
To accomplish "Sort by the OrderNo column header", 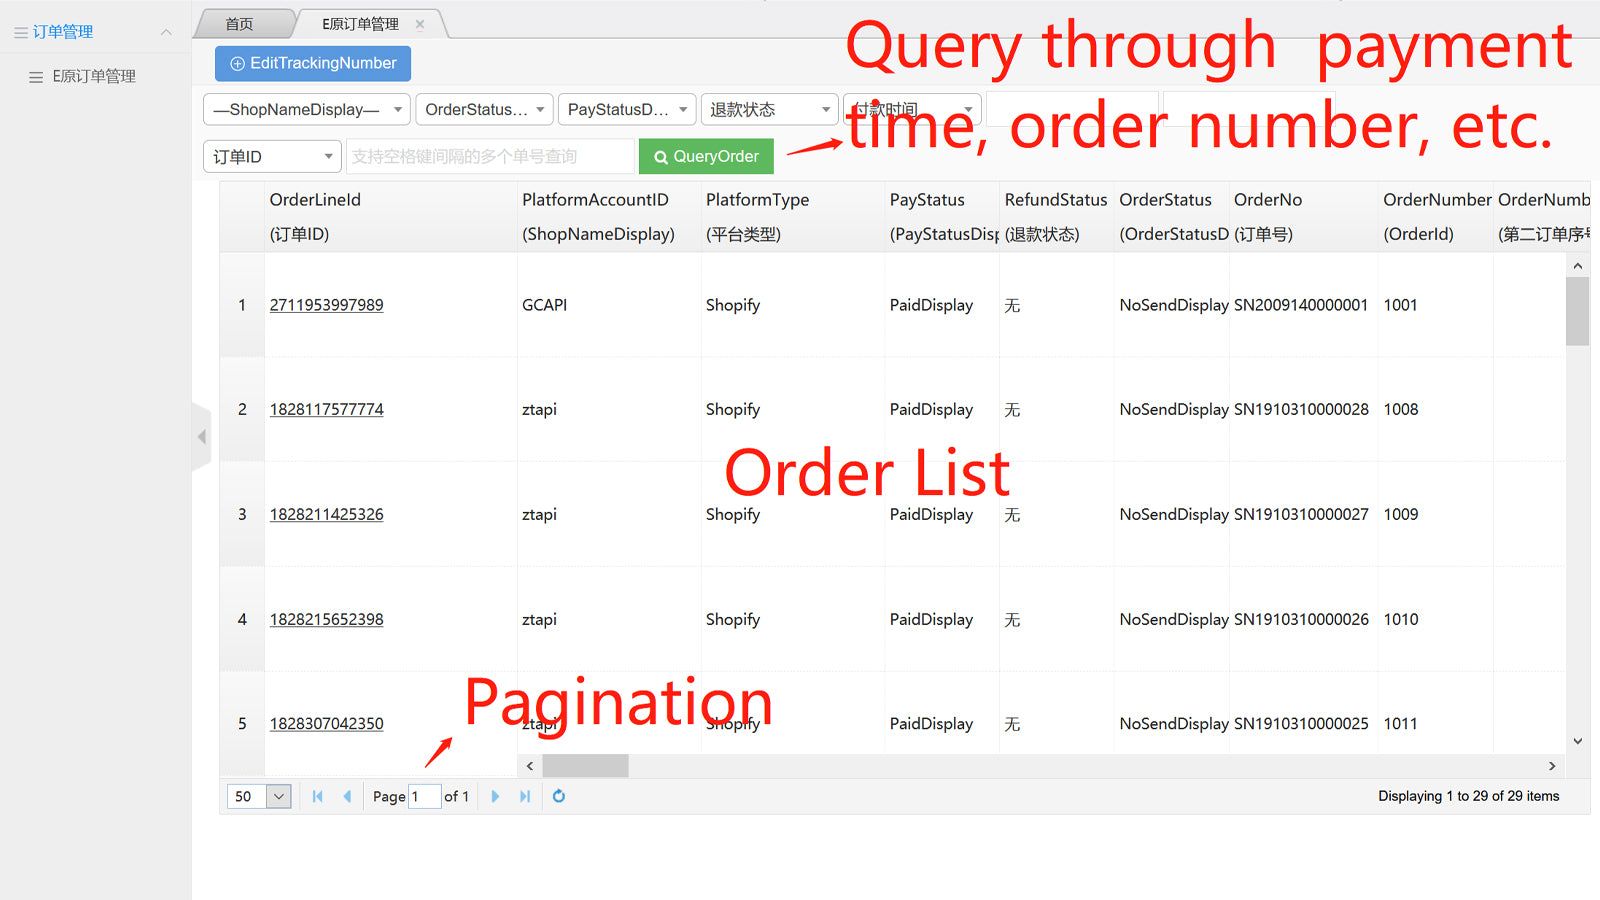I will tap(1303, 217).
